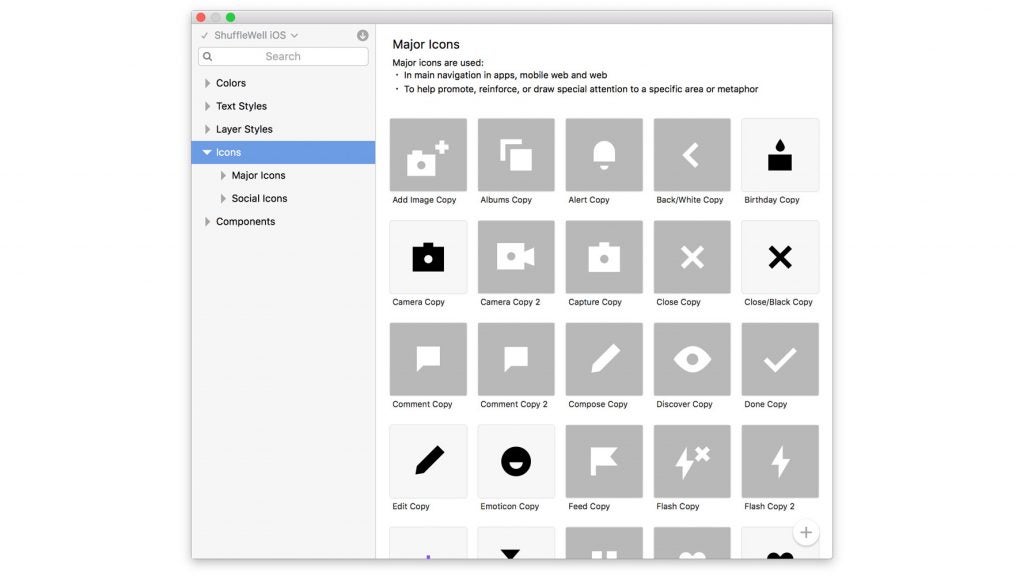
Task: Select the Camera Copy 2 video icon
Action: click(x=516, y=257)
